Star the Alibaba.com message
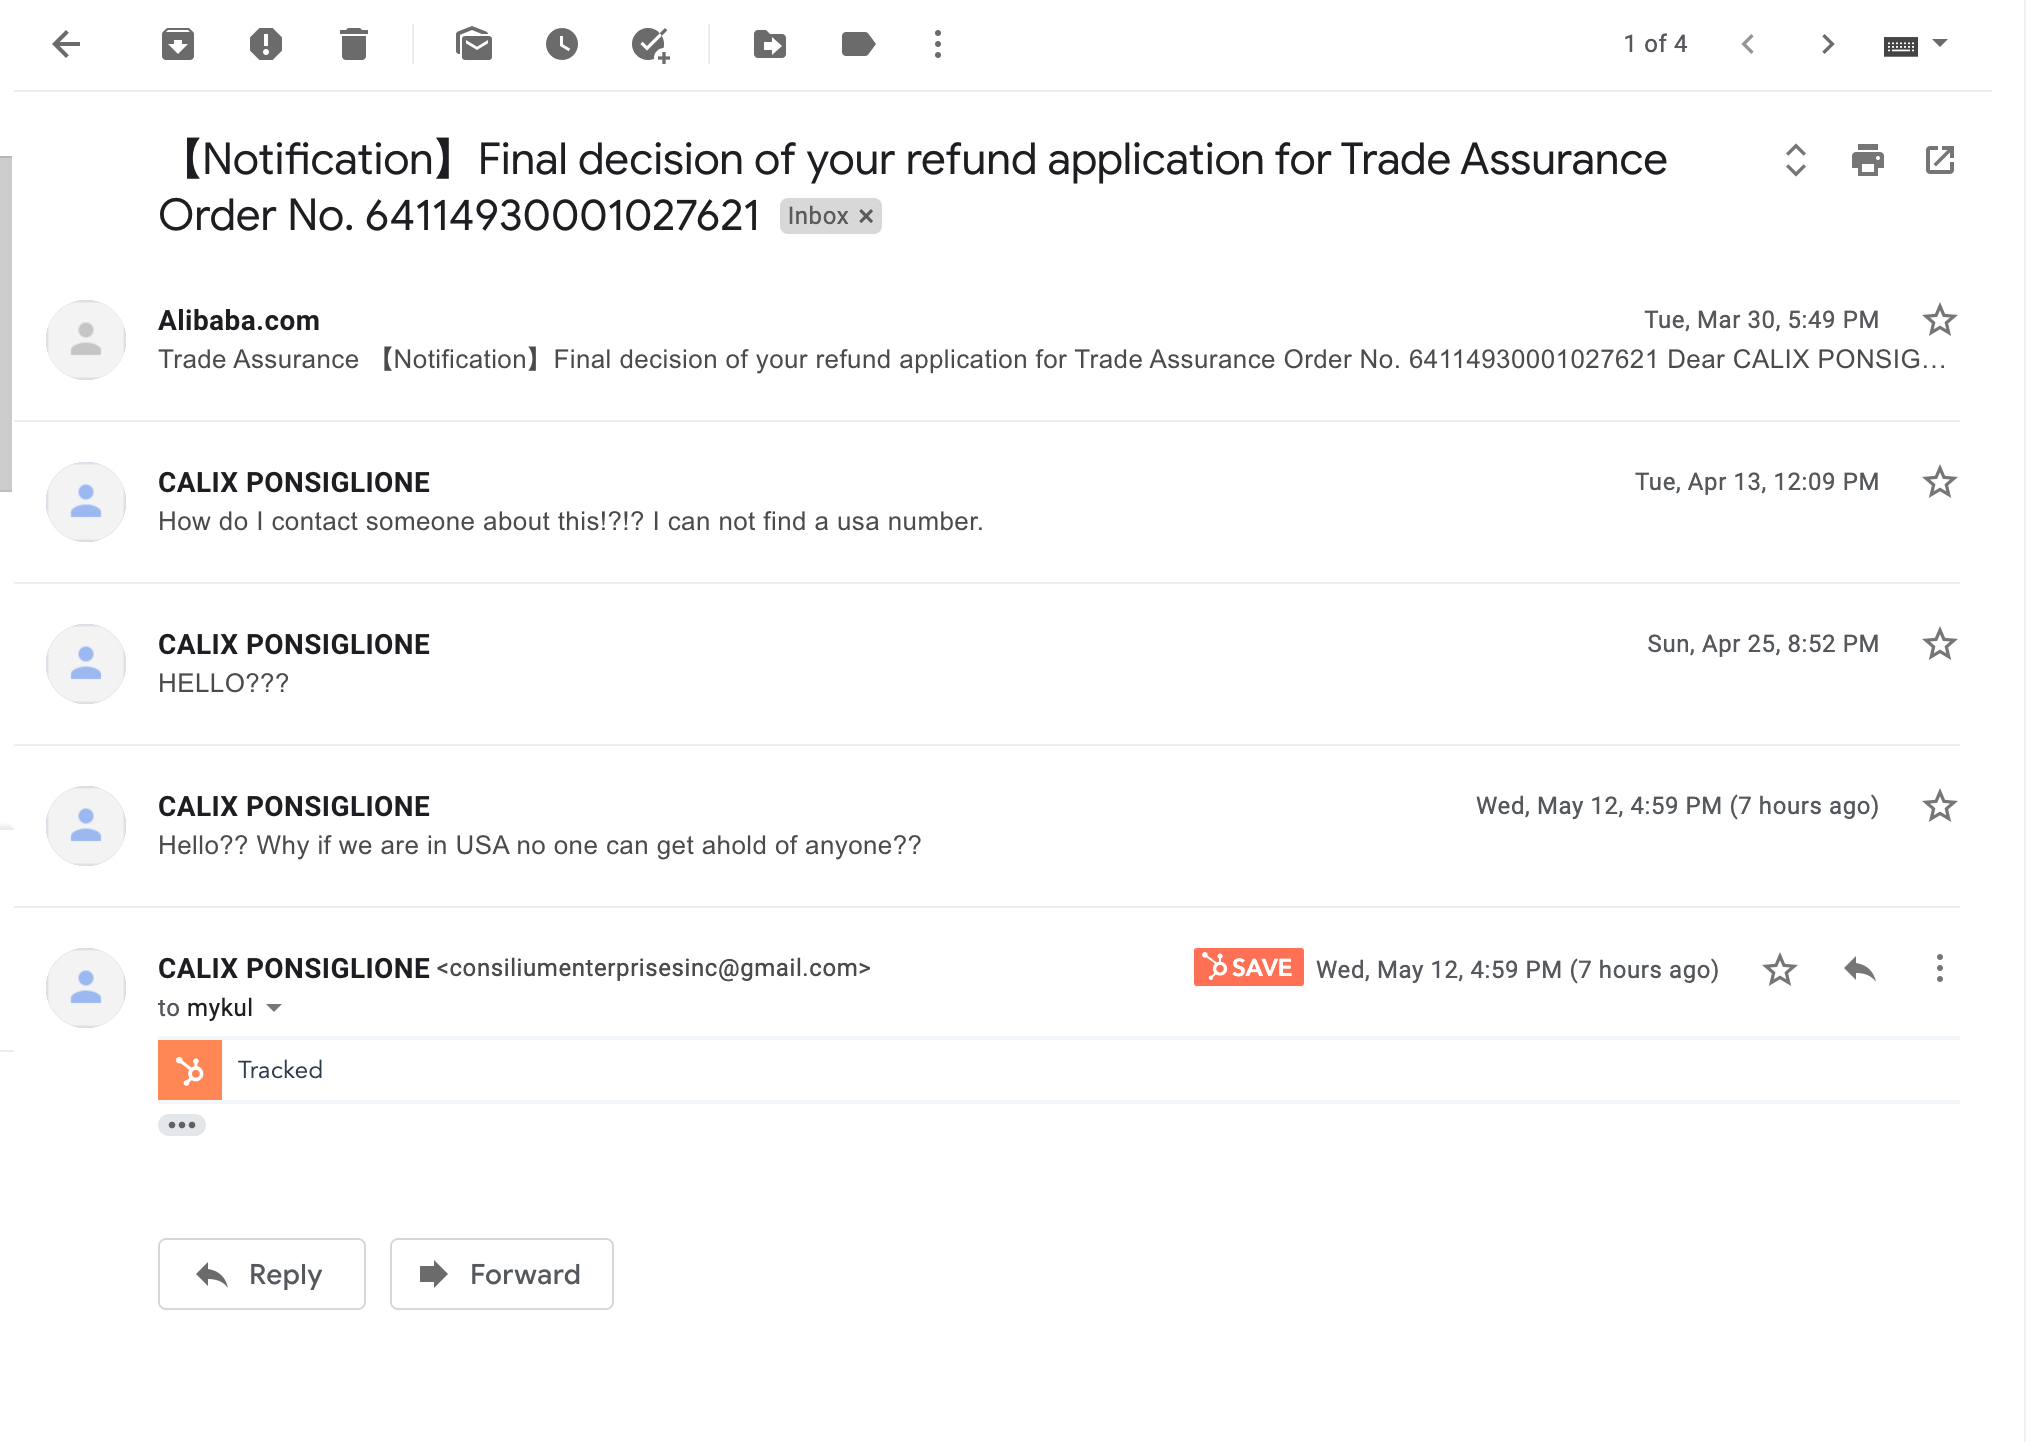Screen dimensions: 2036x1442 1939,320
